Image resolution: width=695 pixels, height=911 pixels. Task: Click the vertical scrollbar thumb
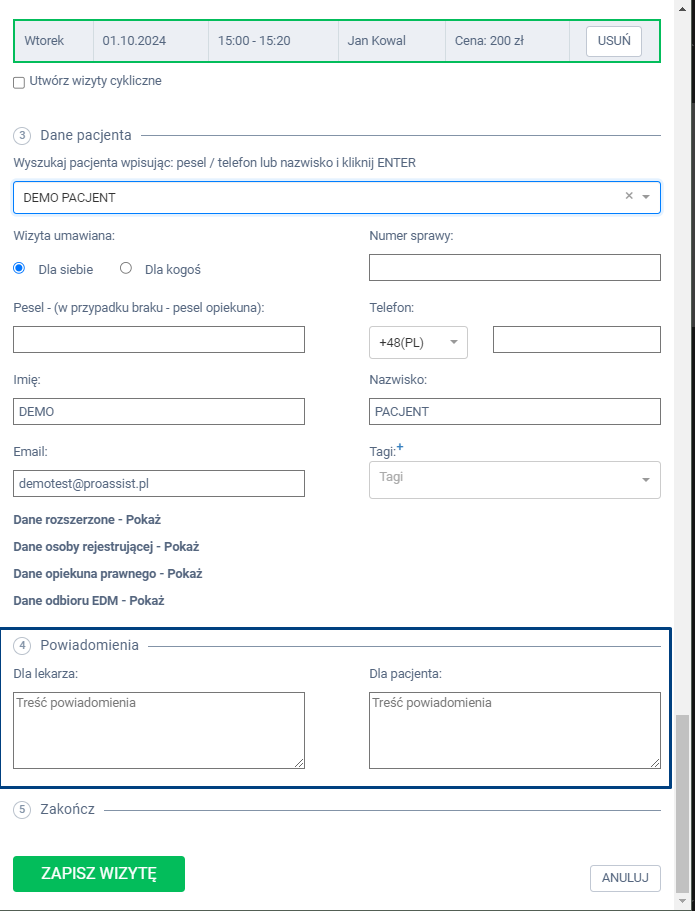pos(683,800)
